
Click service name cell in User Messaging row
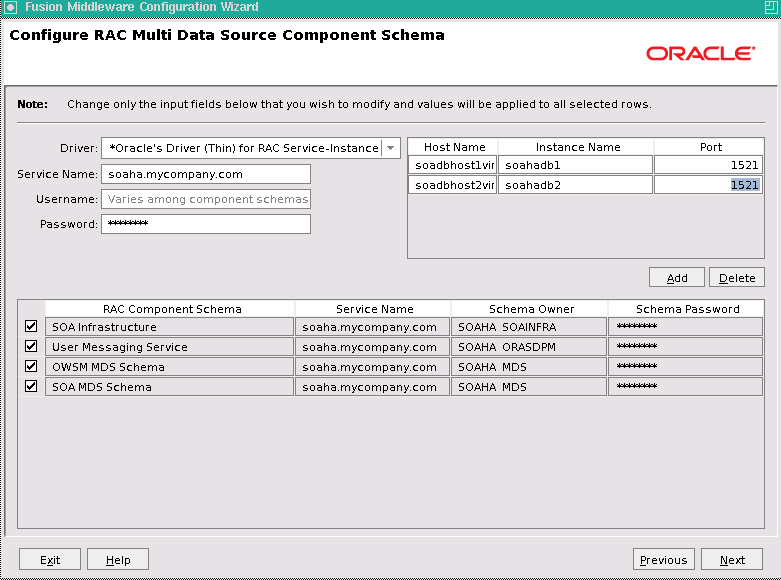pos(373,347)
